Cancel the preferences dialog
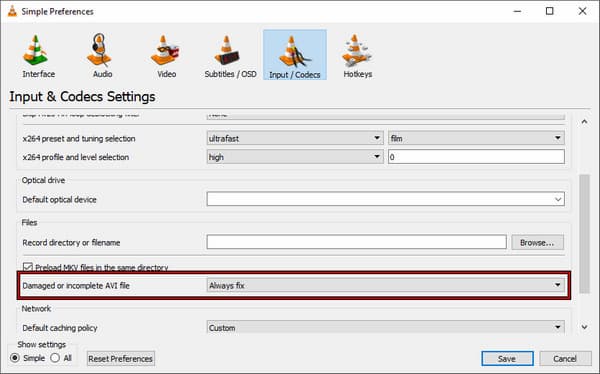600x374 pixels. coord(565,359)
